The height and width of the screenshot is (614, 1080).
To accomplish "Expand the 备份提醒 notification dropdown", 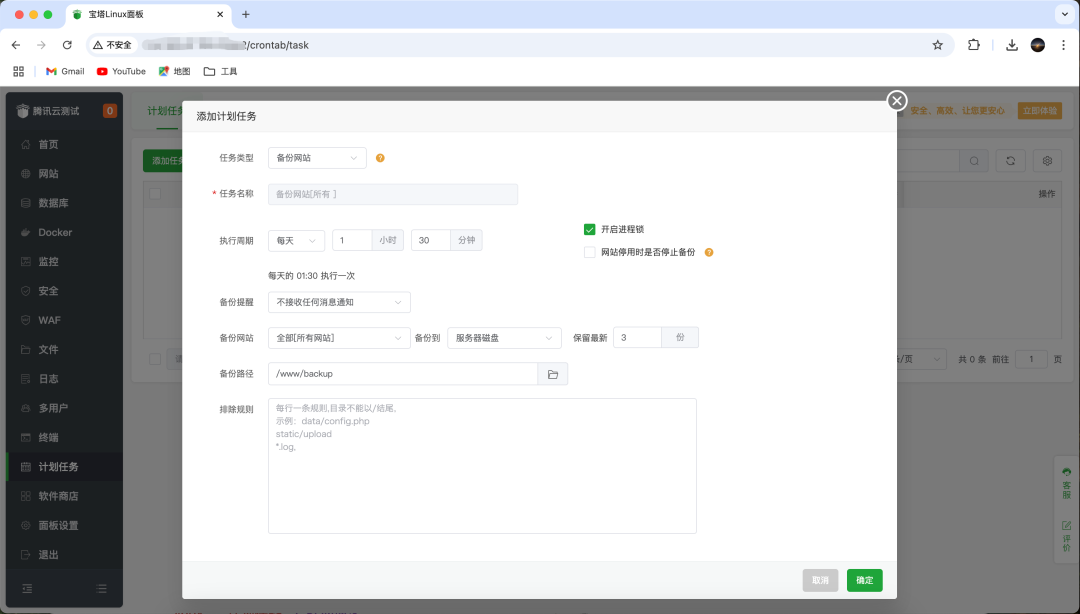I will 339,302.
